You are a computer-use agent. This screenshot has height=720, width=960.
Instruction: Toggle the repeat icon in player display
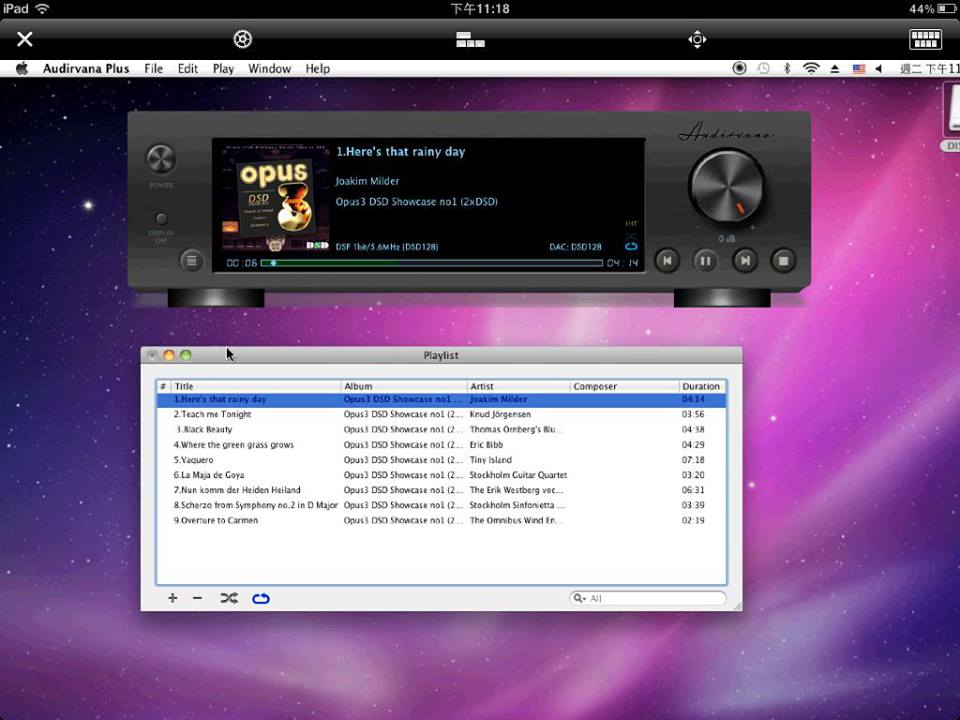(x=631, y=246)
